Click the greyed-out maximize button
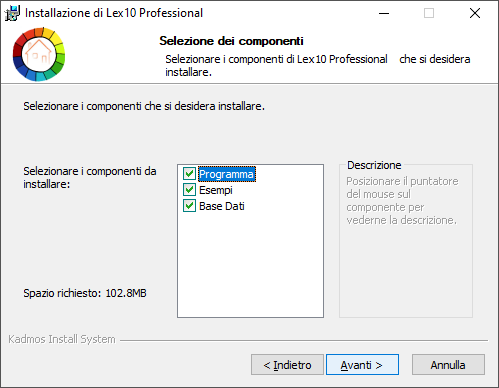This screenshot has width=499, height=388. [x=429, y=13]
